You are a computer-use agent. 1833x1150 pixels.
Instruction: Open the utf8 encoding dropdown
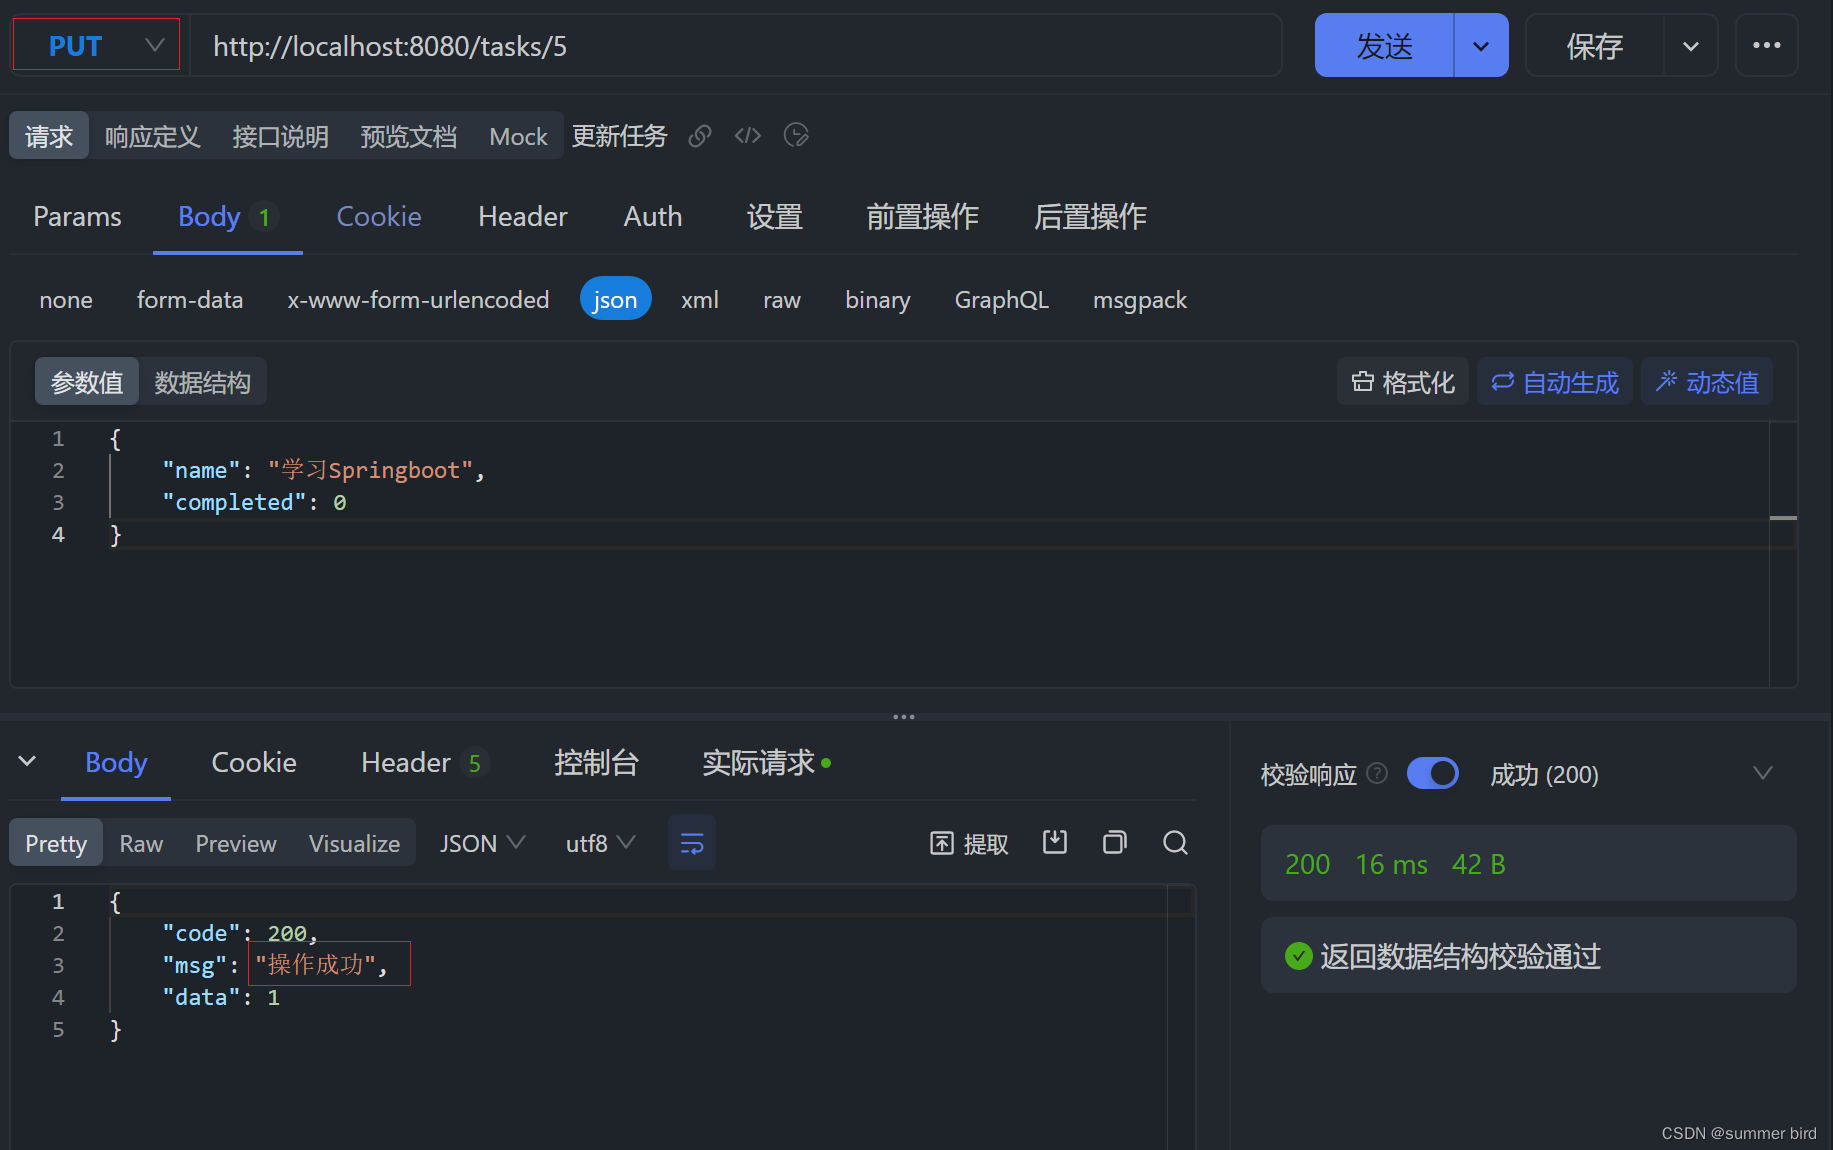tap(600, 843)
